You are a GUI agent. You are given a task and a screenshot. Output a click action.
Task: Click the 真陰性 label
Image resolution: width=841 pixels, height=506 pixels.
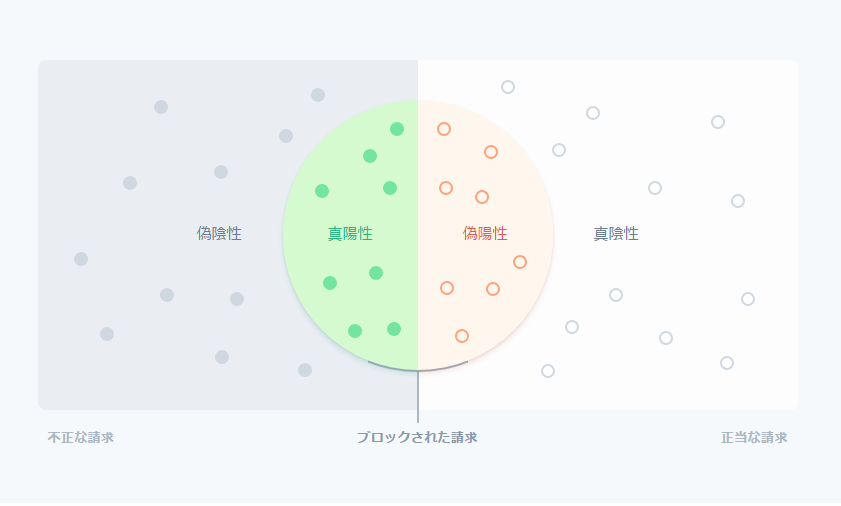pyautogui.click(x=616, y=233)
